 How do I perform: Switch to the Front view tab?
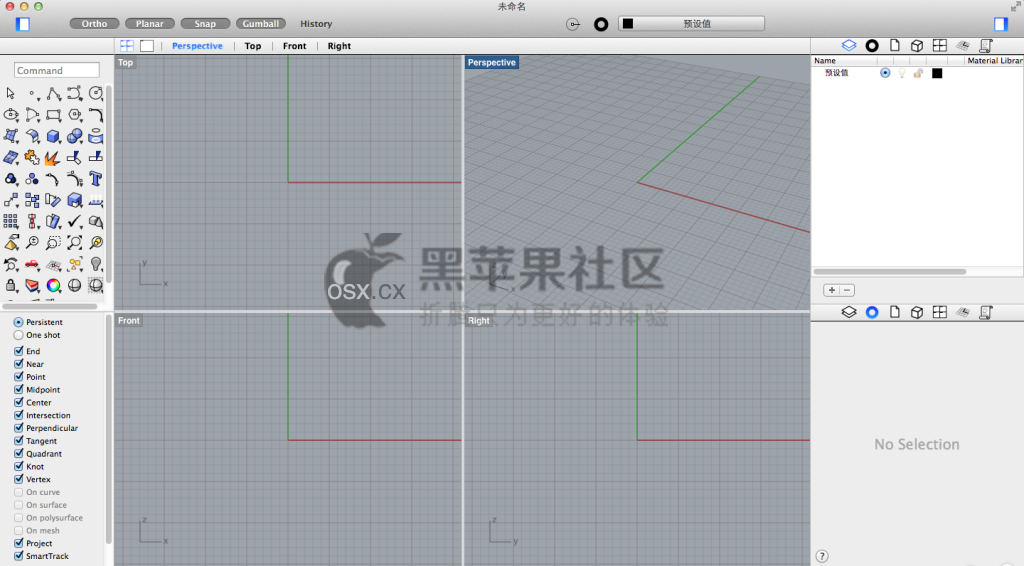click(x=295, y=46)
